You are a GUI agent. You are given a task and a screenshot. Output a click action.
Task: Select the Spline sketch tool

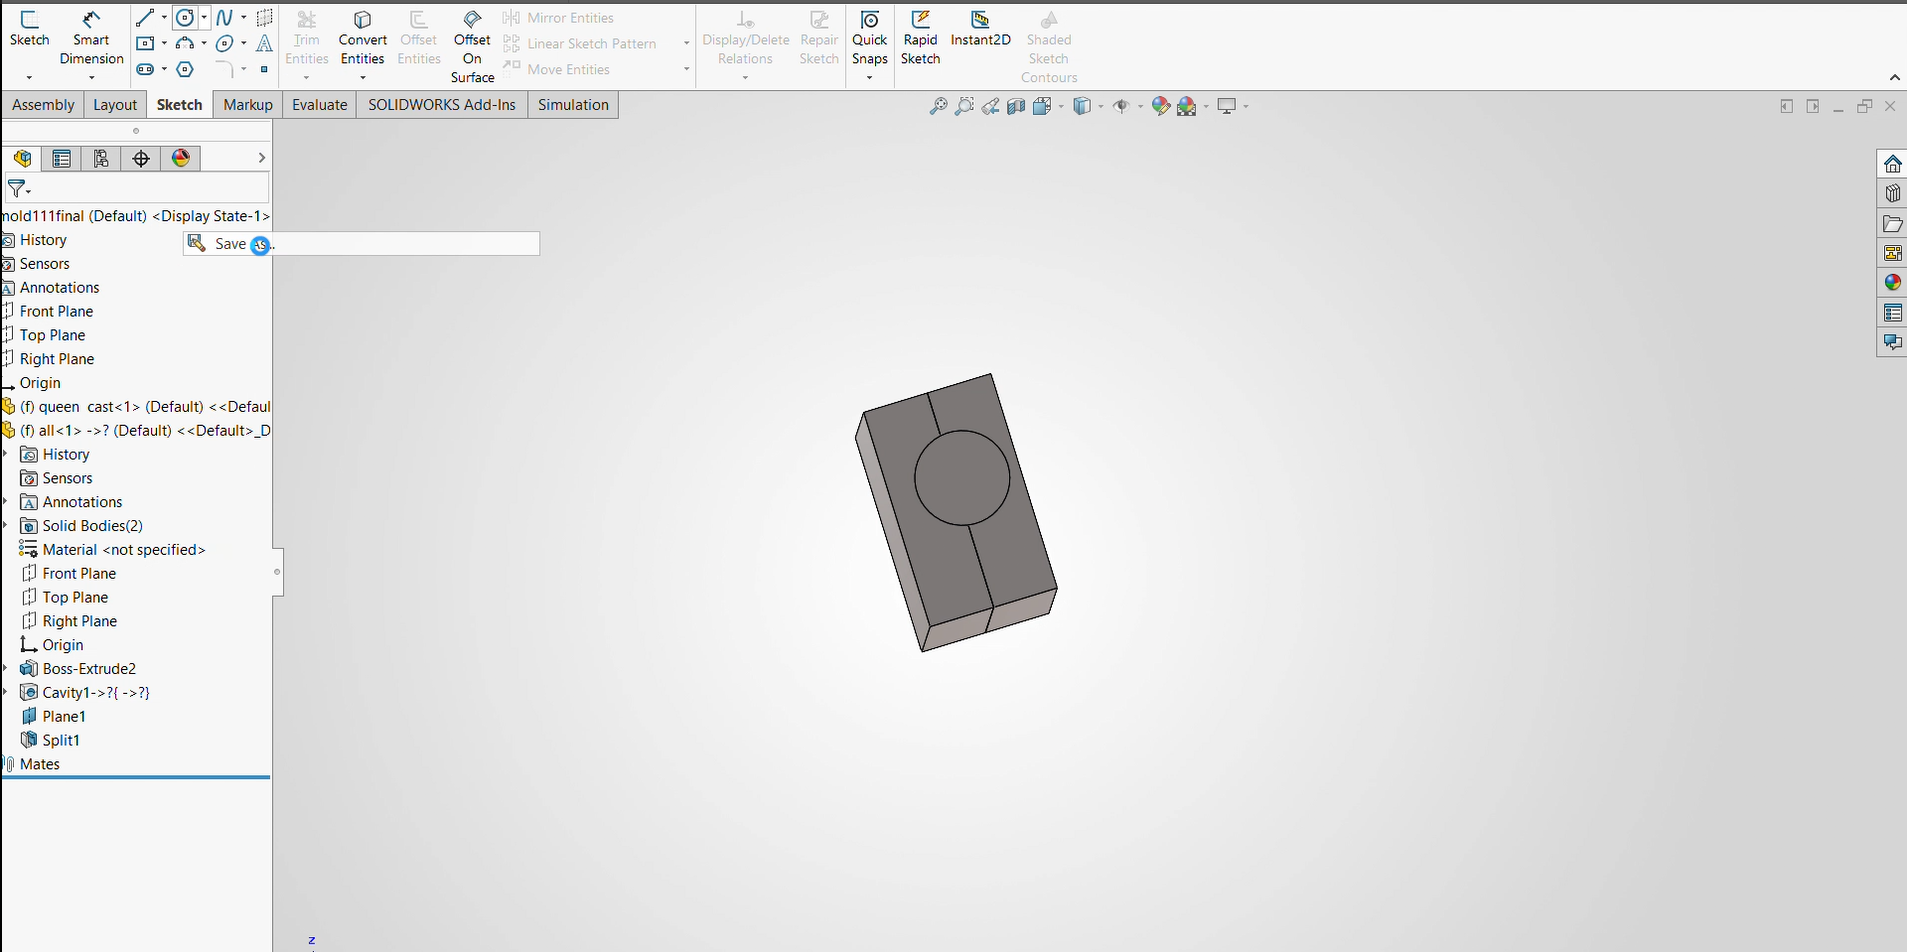[x=225, y=17]
